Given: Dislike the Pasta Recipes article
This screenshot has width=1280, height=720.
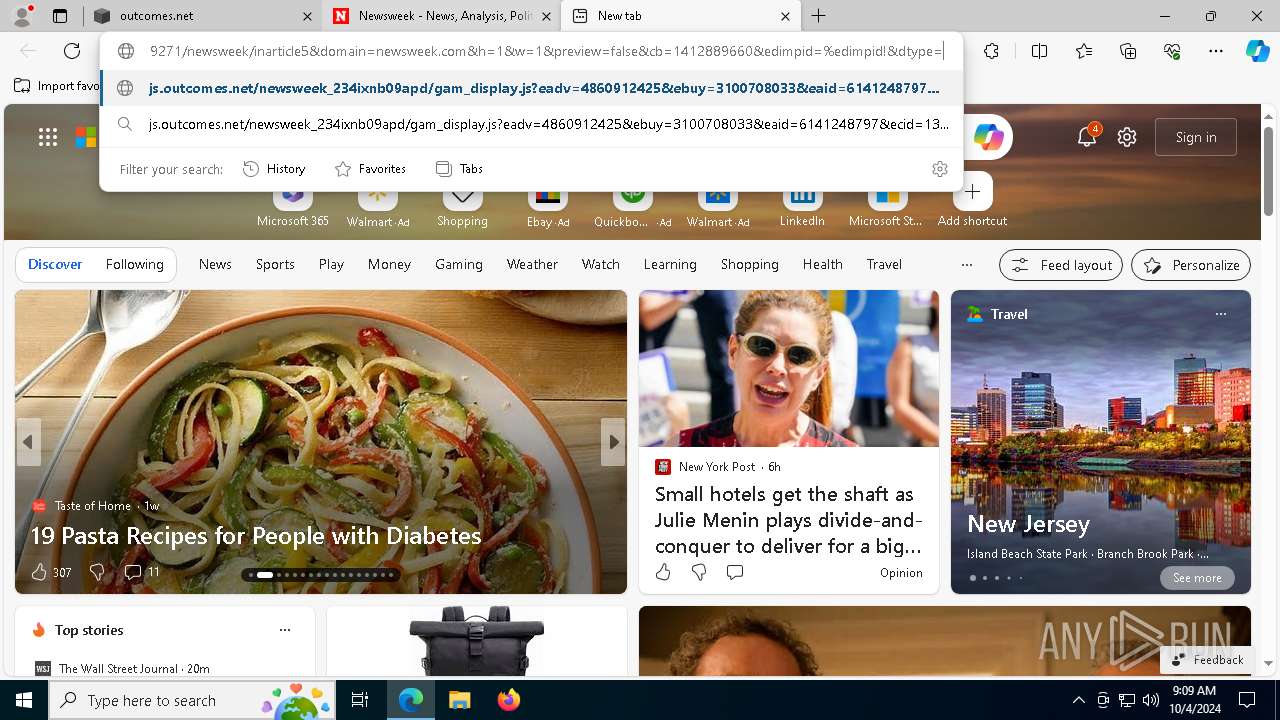Looking at the screenshot, I should (97, 572).
